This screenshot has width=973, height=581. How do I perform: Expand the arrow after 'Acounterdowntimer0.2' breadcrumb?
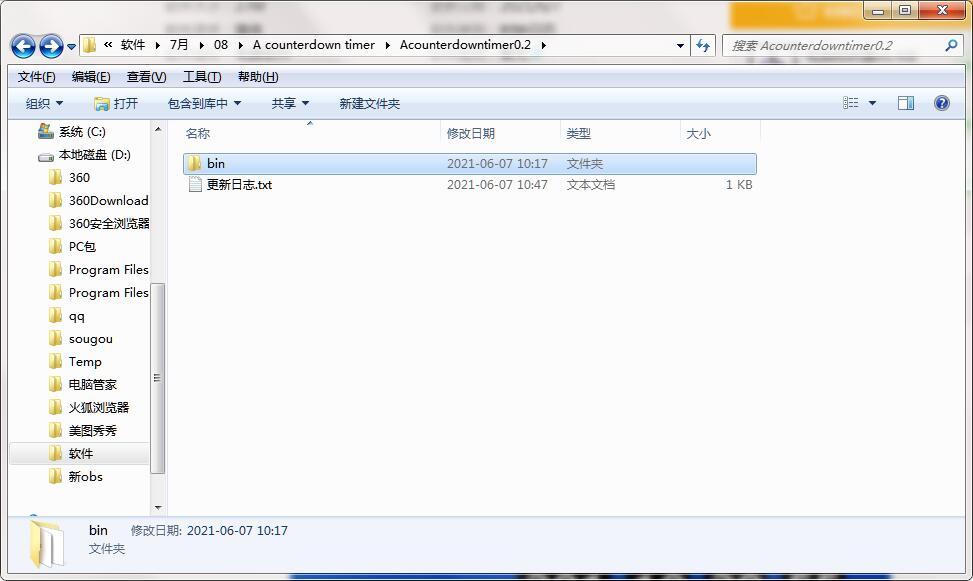[x=544, y=45]
